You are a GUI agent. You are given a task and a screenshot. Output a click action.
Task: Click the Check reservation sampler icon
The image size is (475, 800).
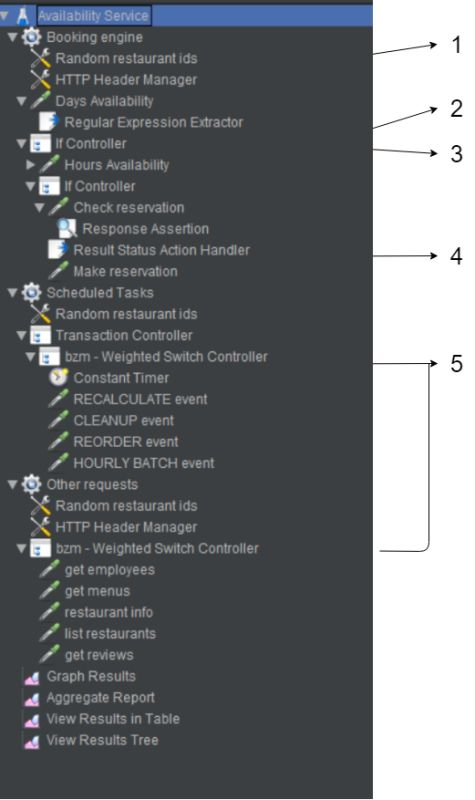(x=59, y=208)
